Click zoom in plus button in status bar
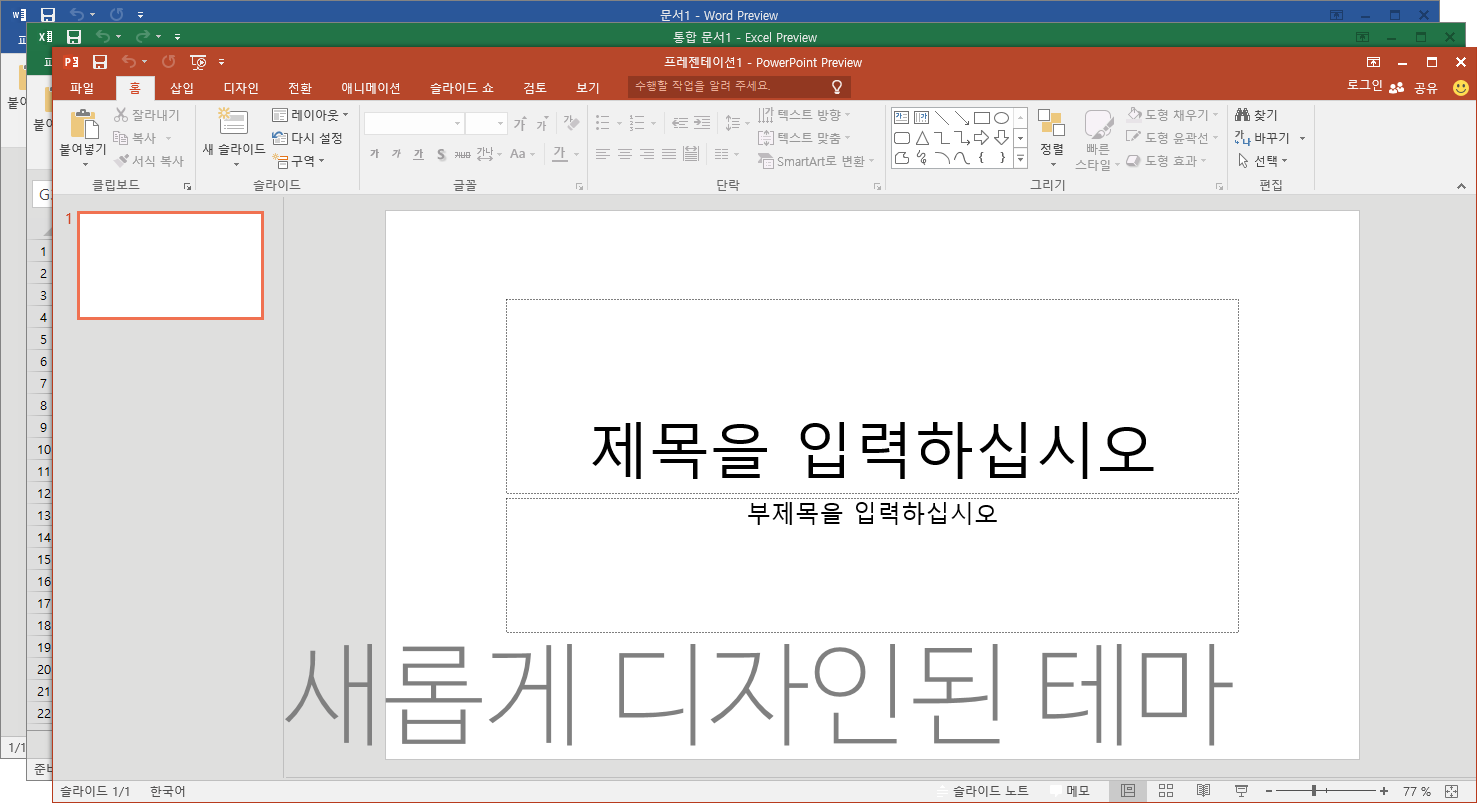This screenshot has width=1477, height=803. pyautogui.click(x=1384, y=791)
